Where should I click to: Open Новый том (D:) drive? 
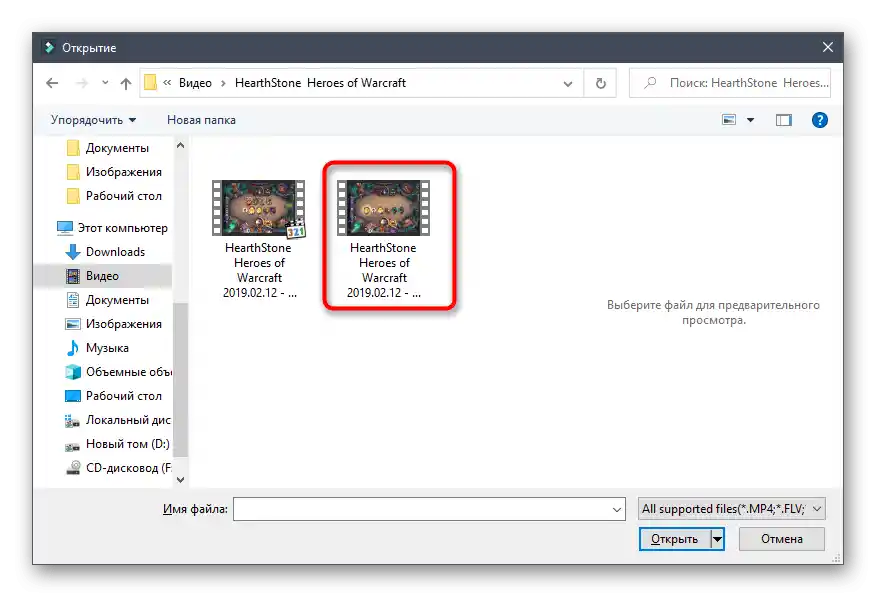click(117, 444)
